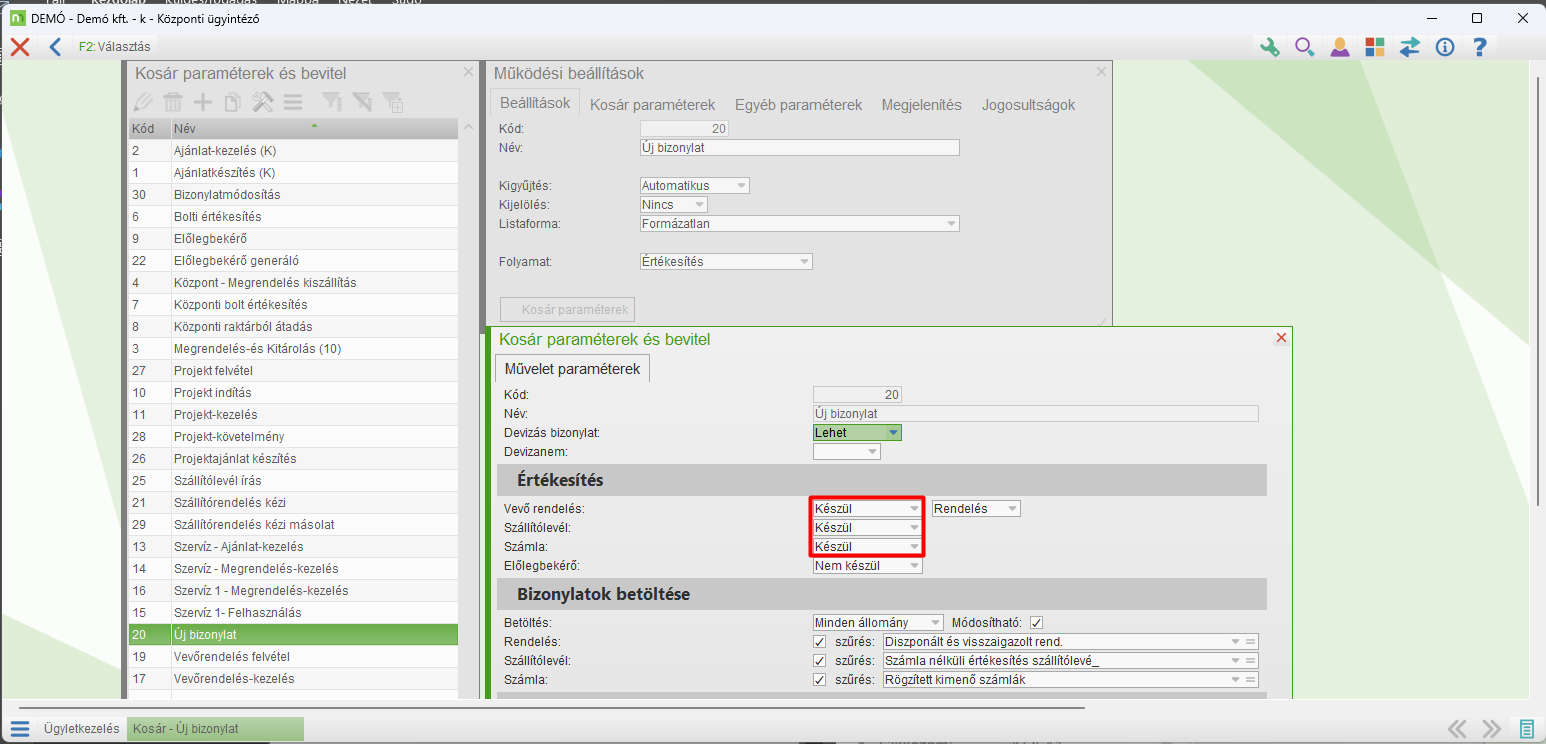Click the blue question mark help icon
Image resolution: width=1546 pixels, height=744 pixels.
[1480, 47]
